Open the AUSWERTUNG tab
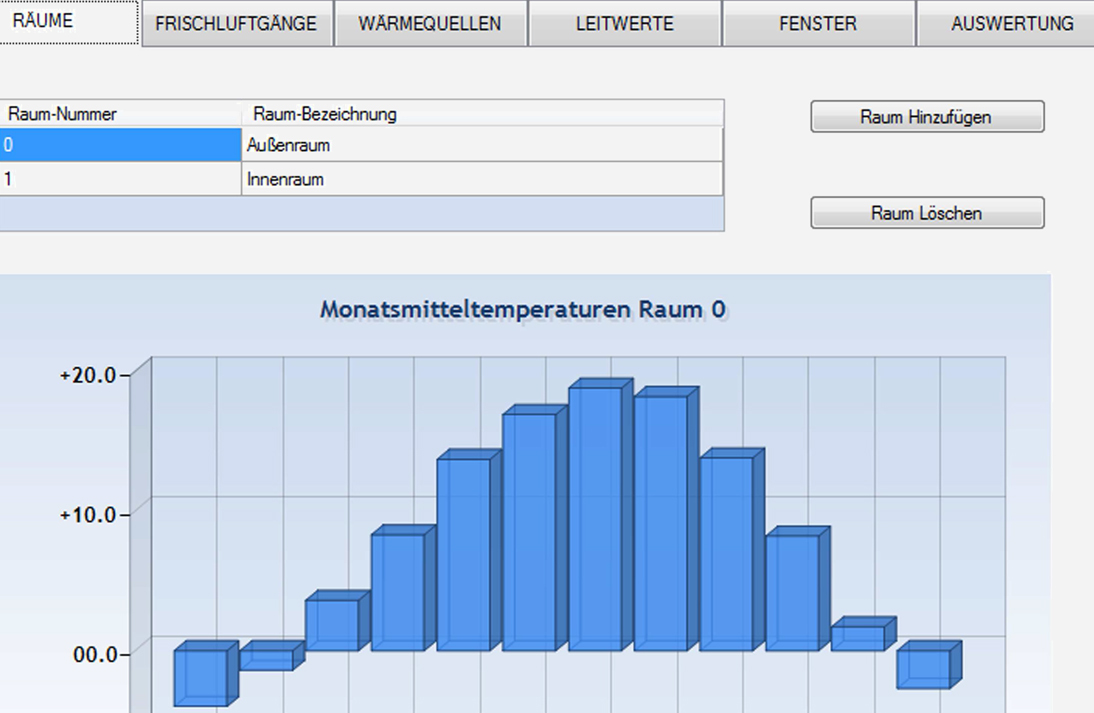The height and width of the screenshot is (713, 1094). coord(1012,24)
